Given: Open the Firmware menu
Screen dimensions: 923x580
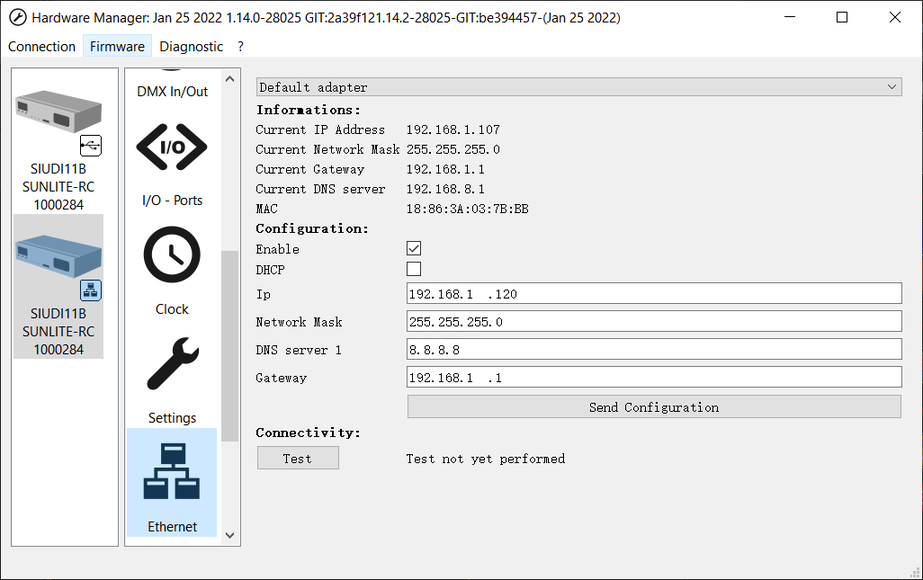Looking at the screenshot, I should pos(117,46).
